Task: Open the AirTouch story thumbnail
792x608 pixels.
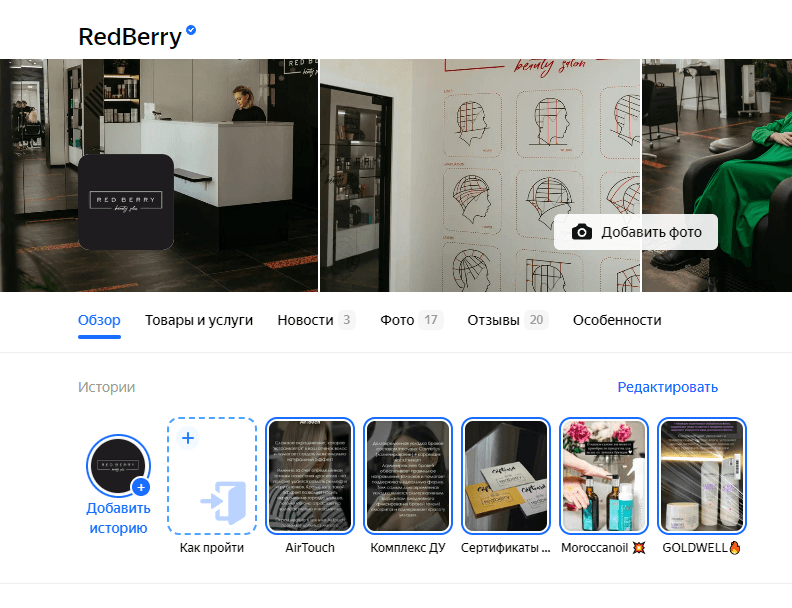Action: pos(310,476)
